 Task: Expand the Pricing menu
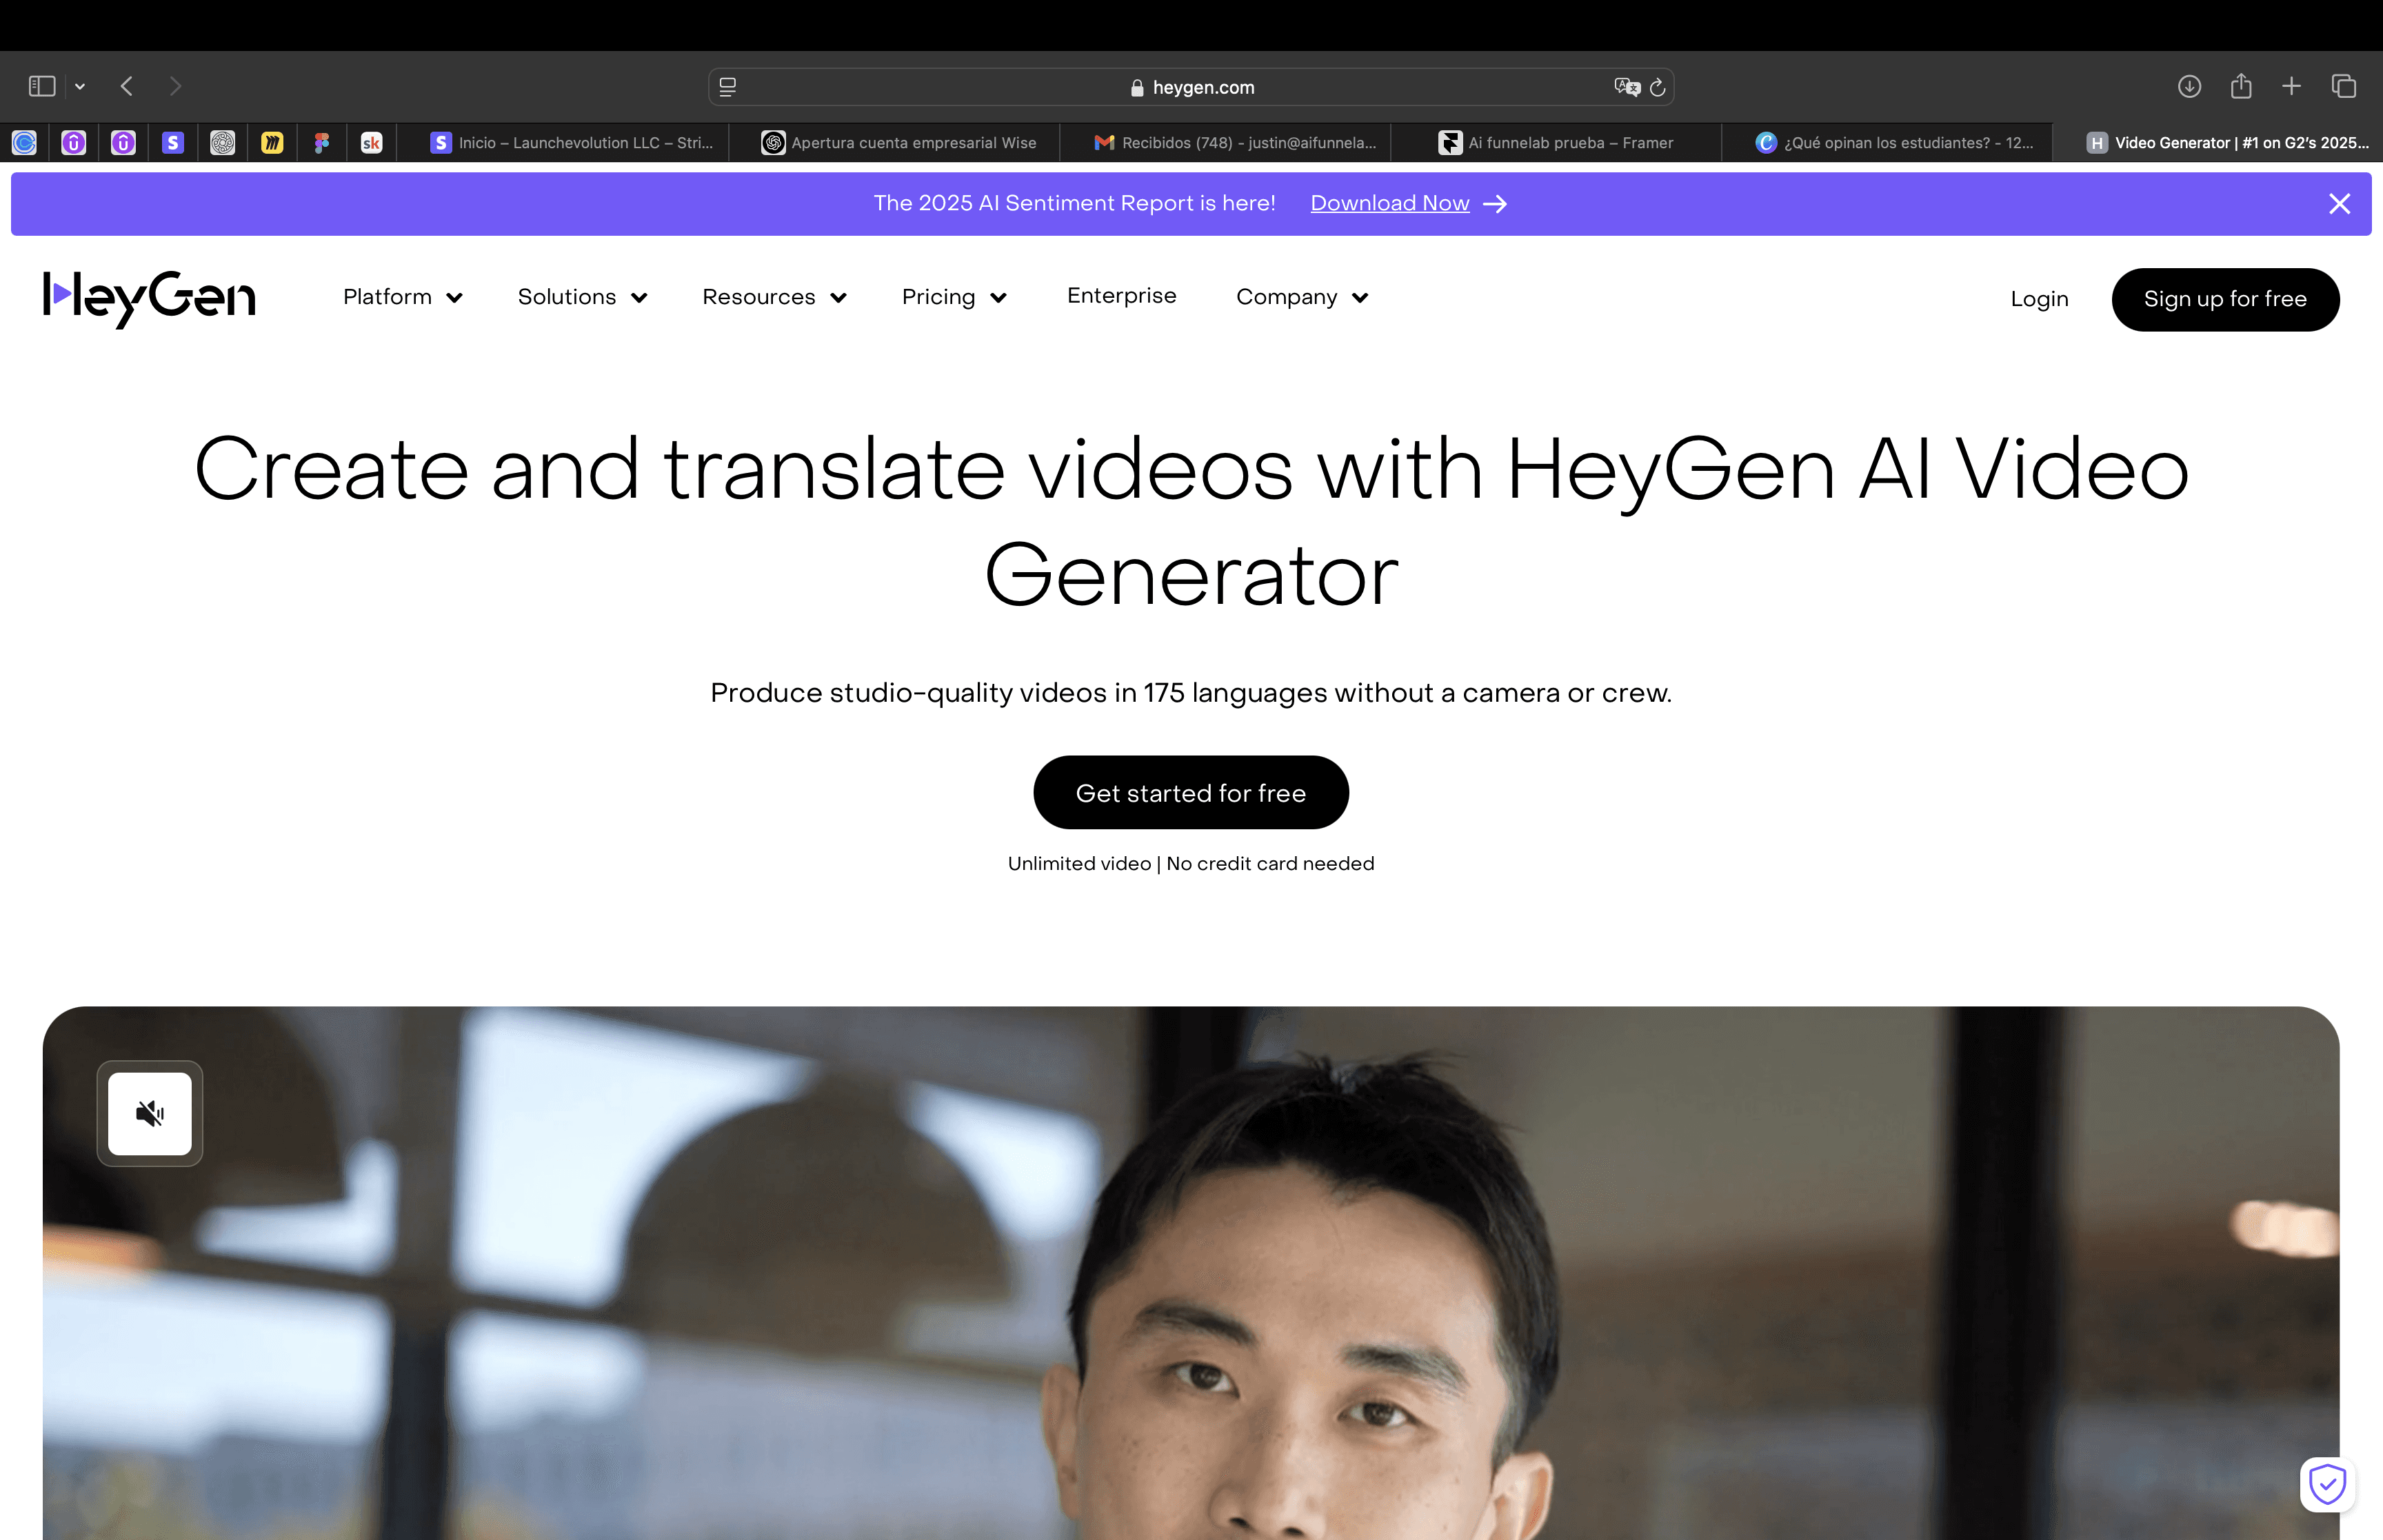click(x=954, y=297)
